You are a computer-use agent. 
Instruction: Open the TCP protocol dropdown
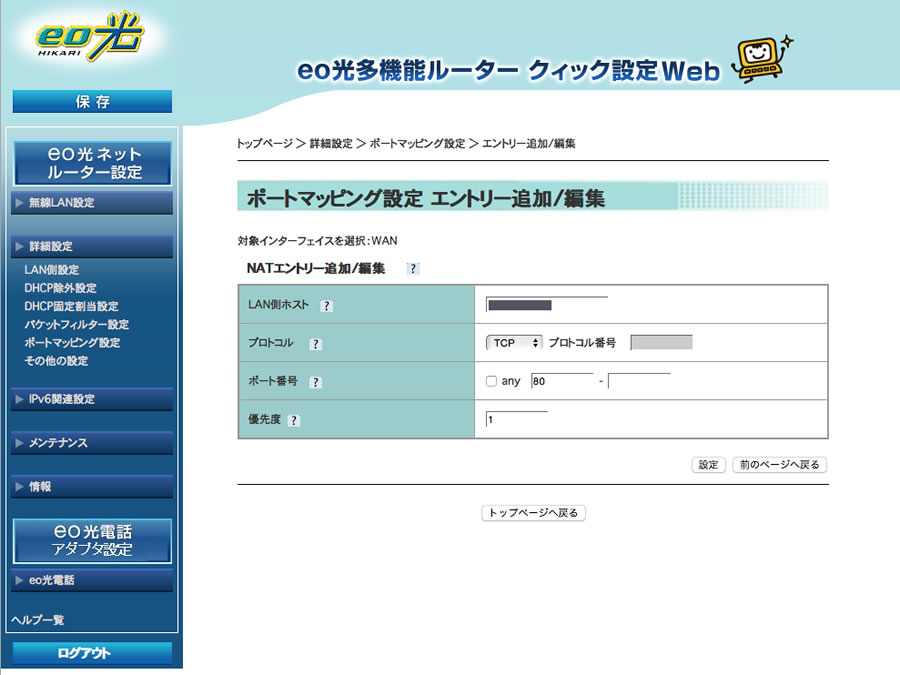click(514, 343)
